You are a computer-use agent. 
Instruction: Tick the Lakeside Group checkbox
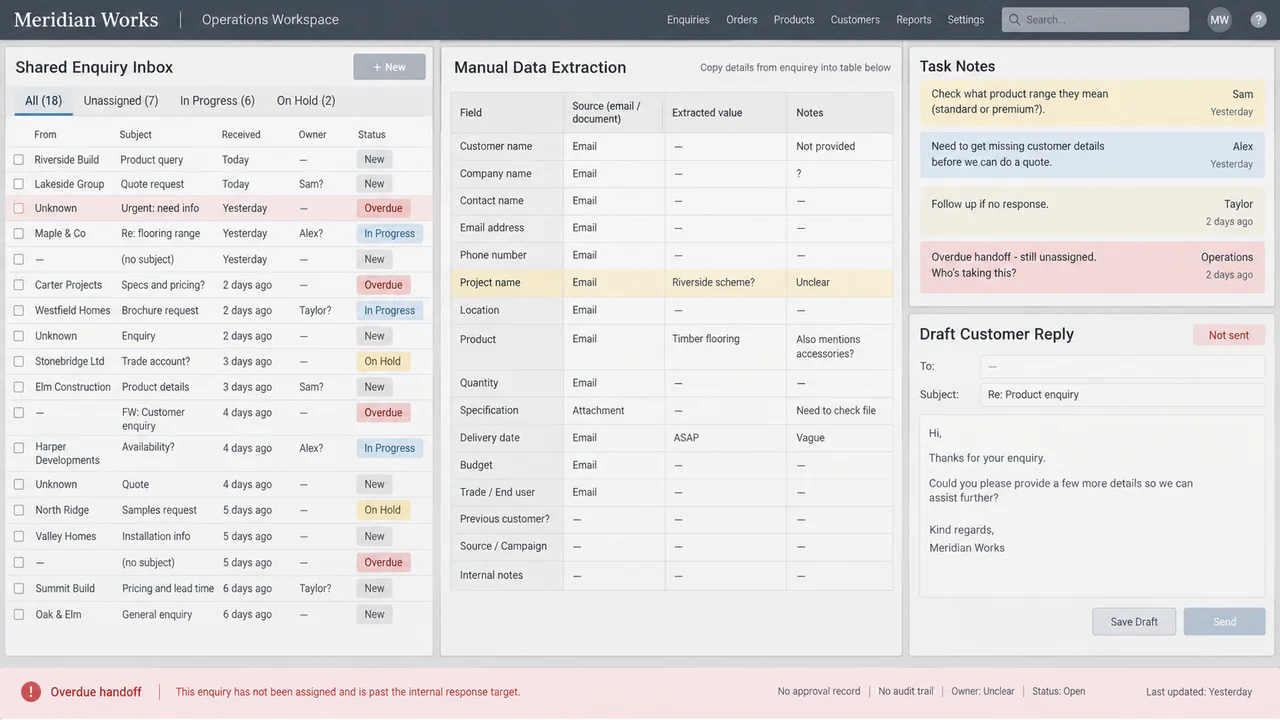tap(18, 184)
